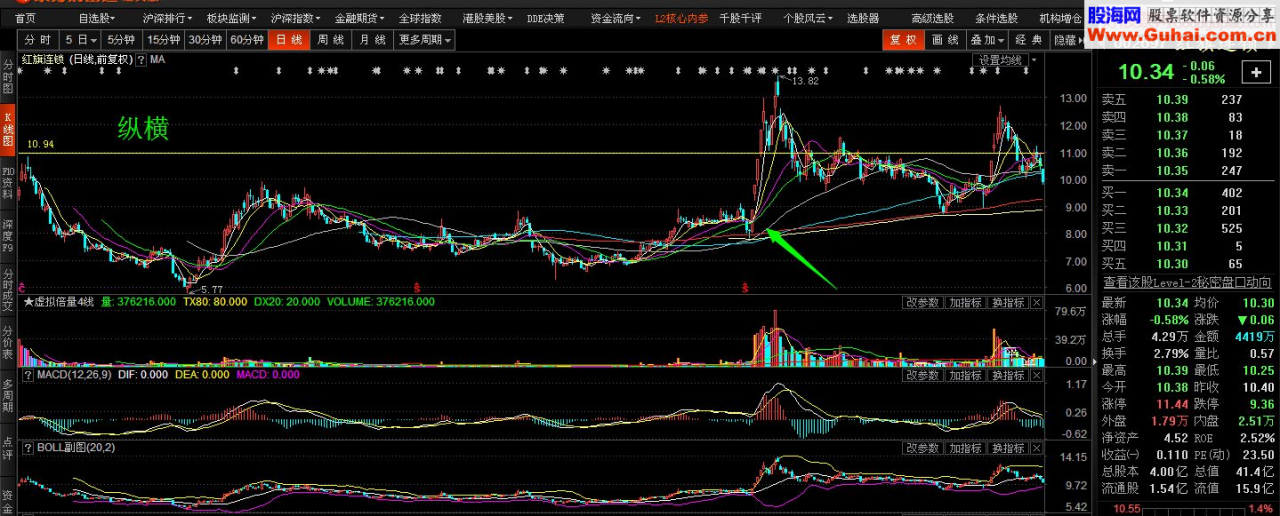Click the red S marker on the chart bottom

click(x=417, y=287)
